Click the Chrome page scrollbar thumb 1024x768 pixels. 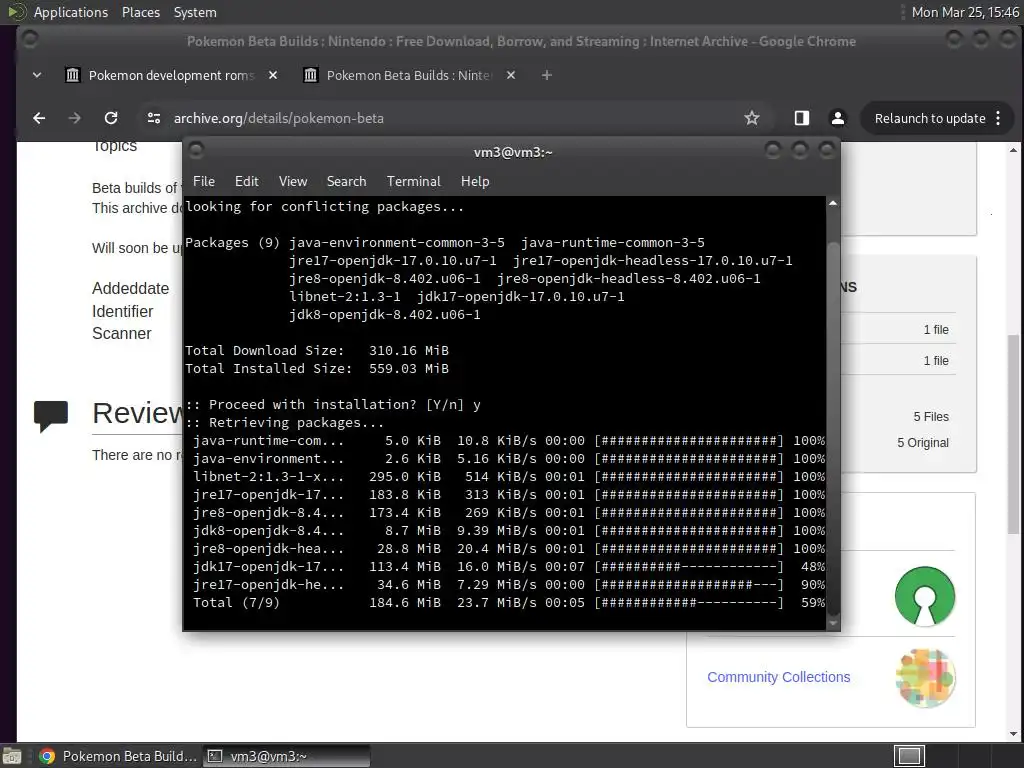point(1014,434)
